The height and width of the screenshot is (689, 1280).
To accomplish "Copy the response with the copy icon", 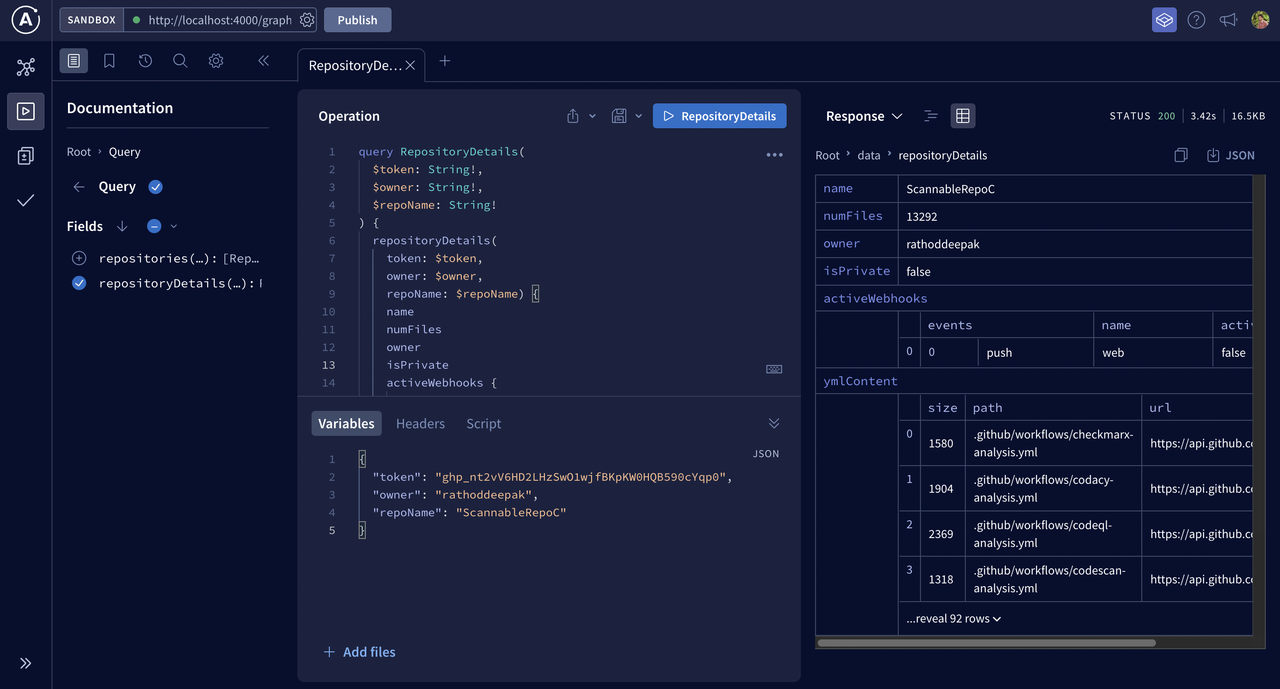I will click(x=1181, y=155).
